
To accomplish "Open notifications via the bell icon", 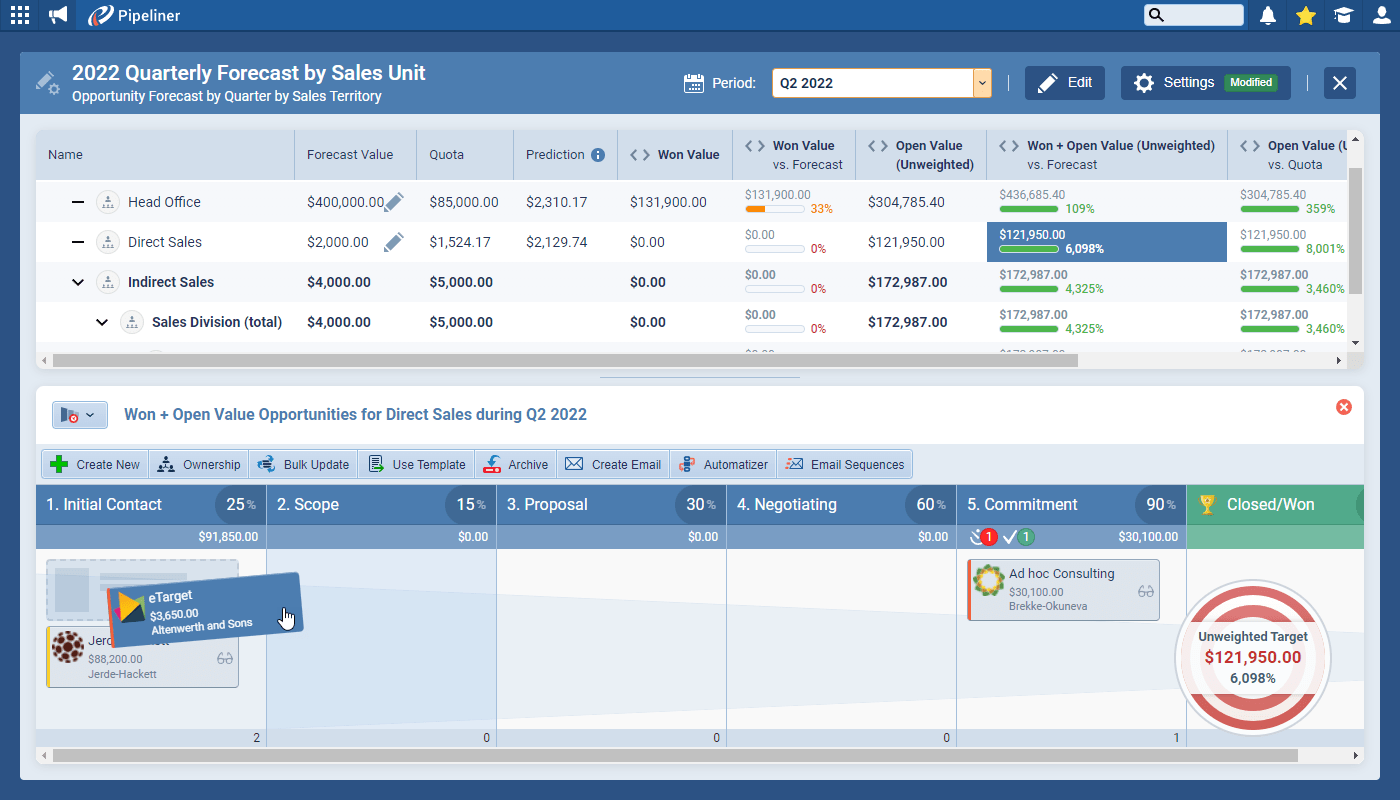I will click(1267, 15).
